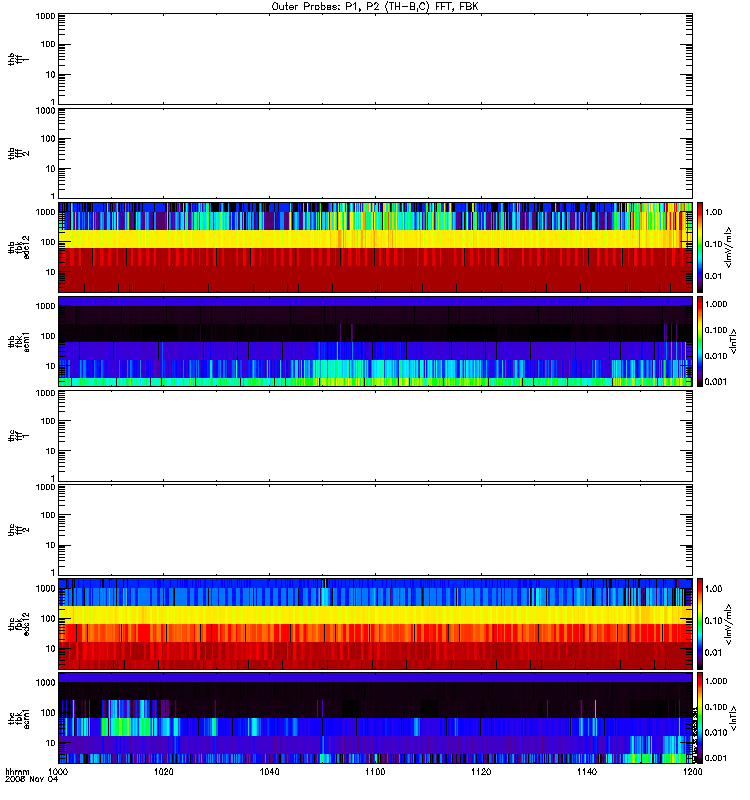Viewport: 750px width, 800px height.
Task: Click the 'thb fbk edc12' panel axis label
Action: coord(19,247)
